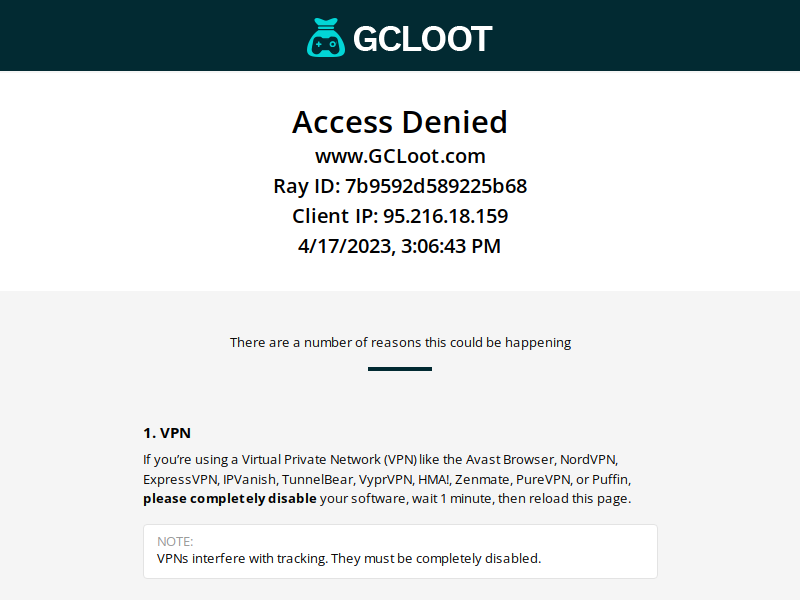Click the Client IP 95.216.18.159 text

tap(400, 216)
